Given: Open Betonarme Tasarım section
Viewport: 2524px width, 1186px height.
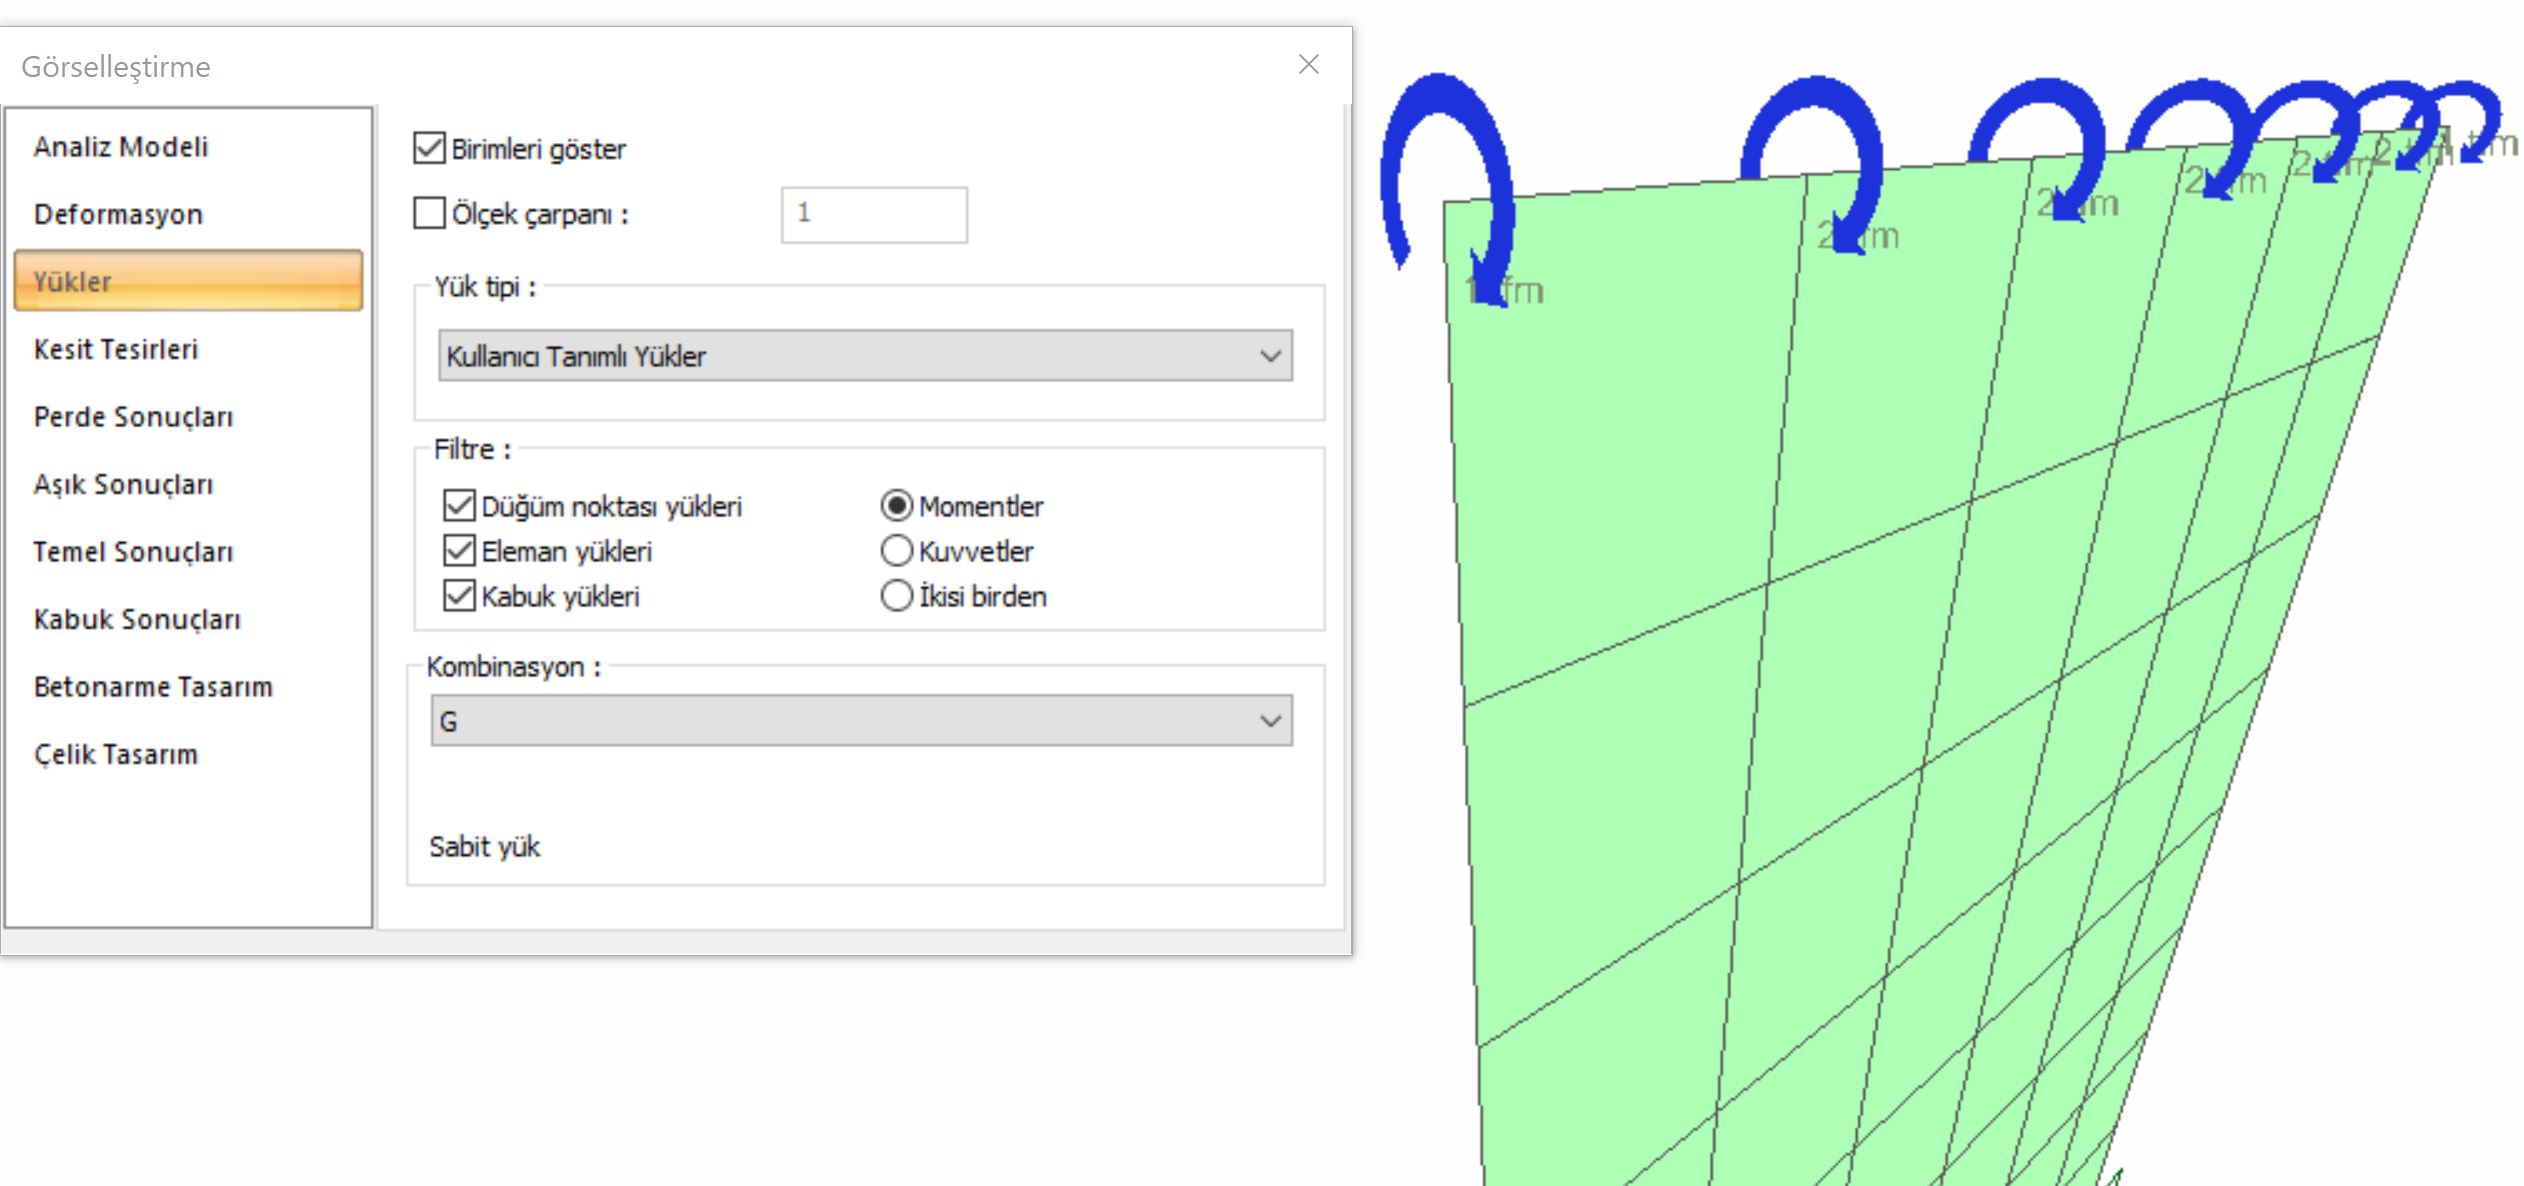Looking at the screenshot, I should tap(153, 687).
